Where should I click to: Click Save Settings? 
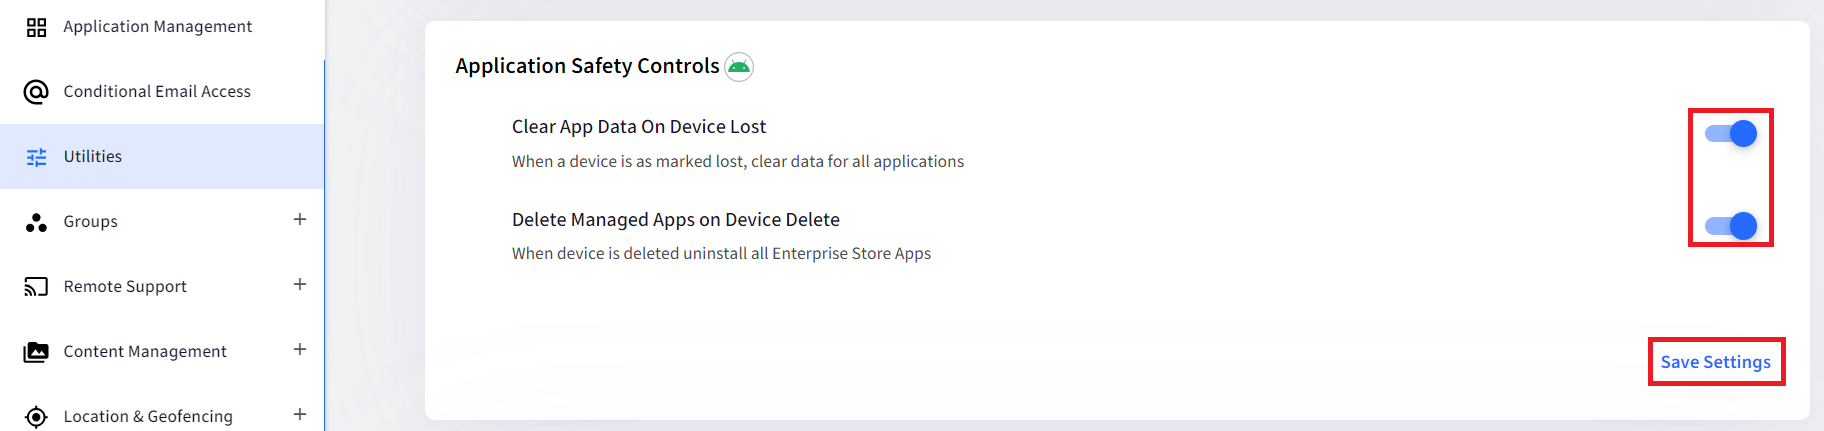(x=1716, y=362)
